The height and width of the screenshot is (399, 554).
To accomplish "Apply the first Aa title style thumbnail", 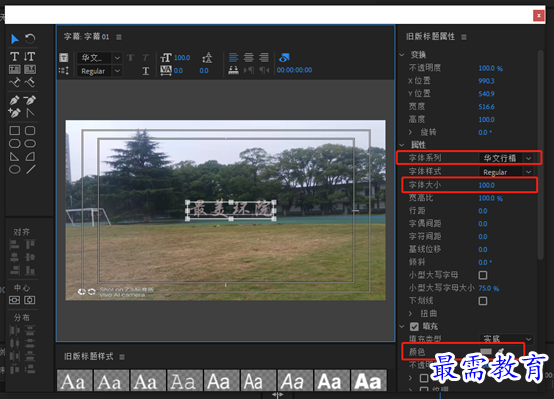I will point(75,380).
